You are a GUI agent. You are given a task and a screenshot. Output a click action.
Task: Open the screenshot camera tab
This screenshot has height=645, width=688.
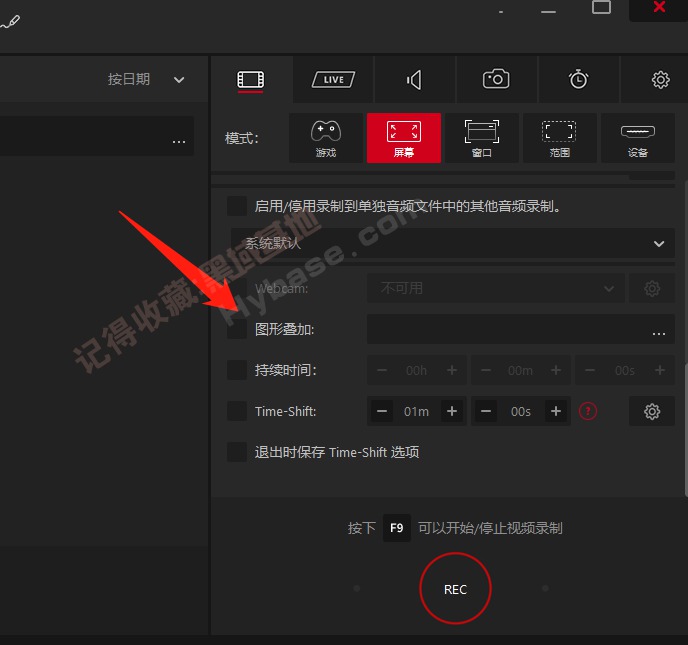pyautogui.click(x=496, y=80)
